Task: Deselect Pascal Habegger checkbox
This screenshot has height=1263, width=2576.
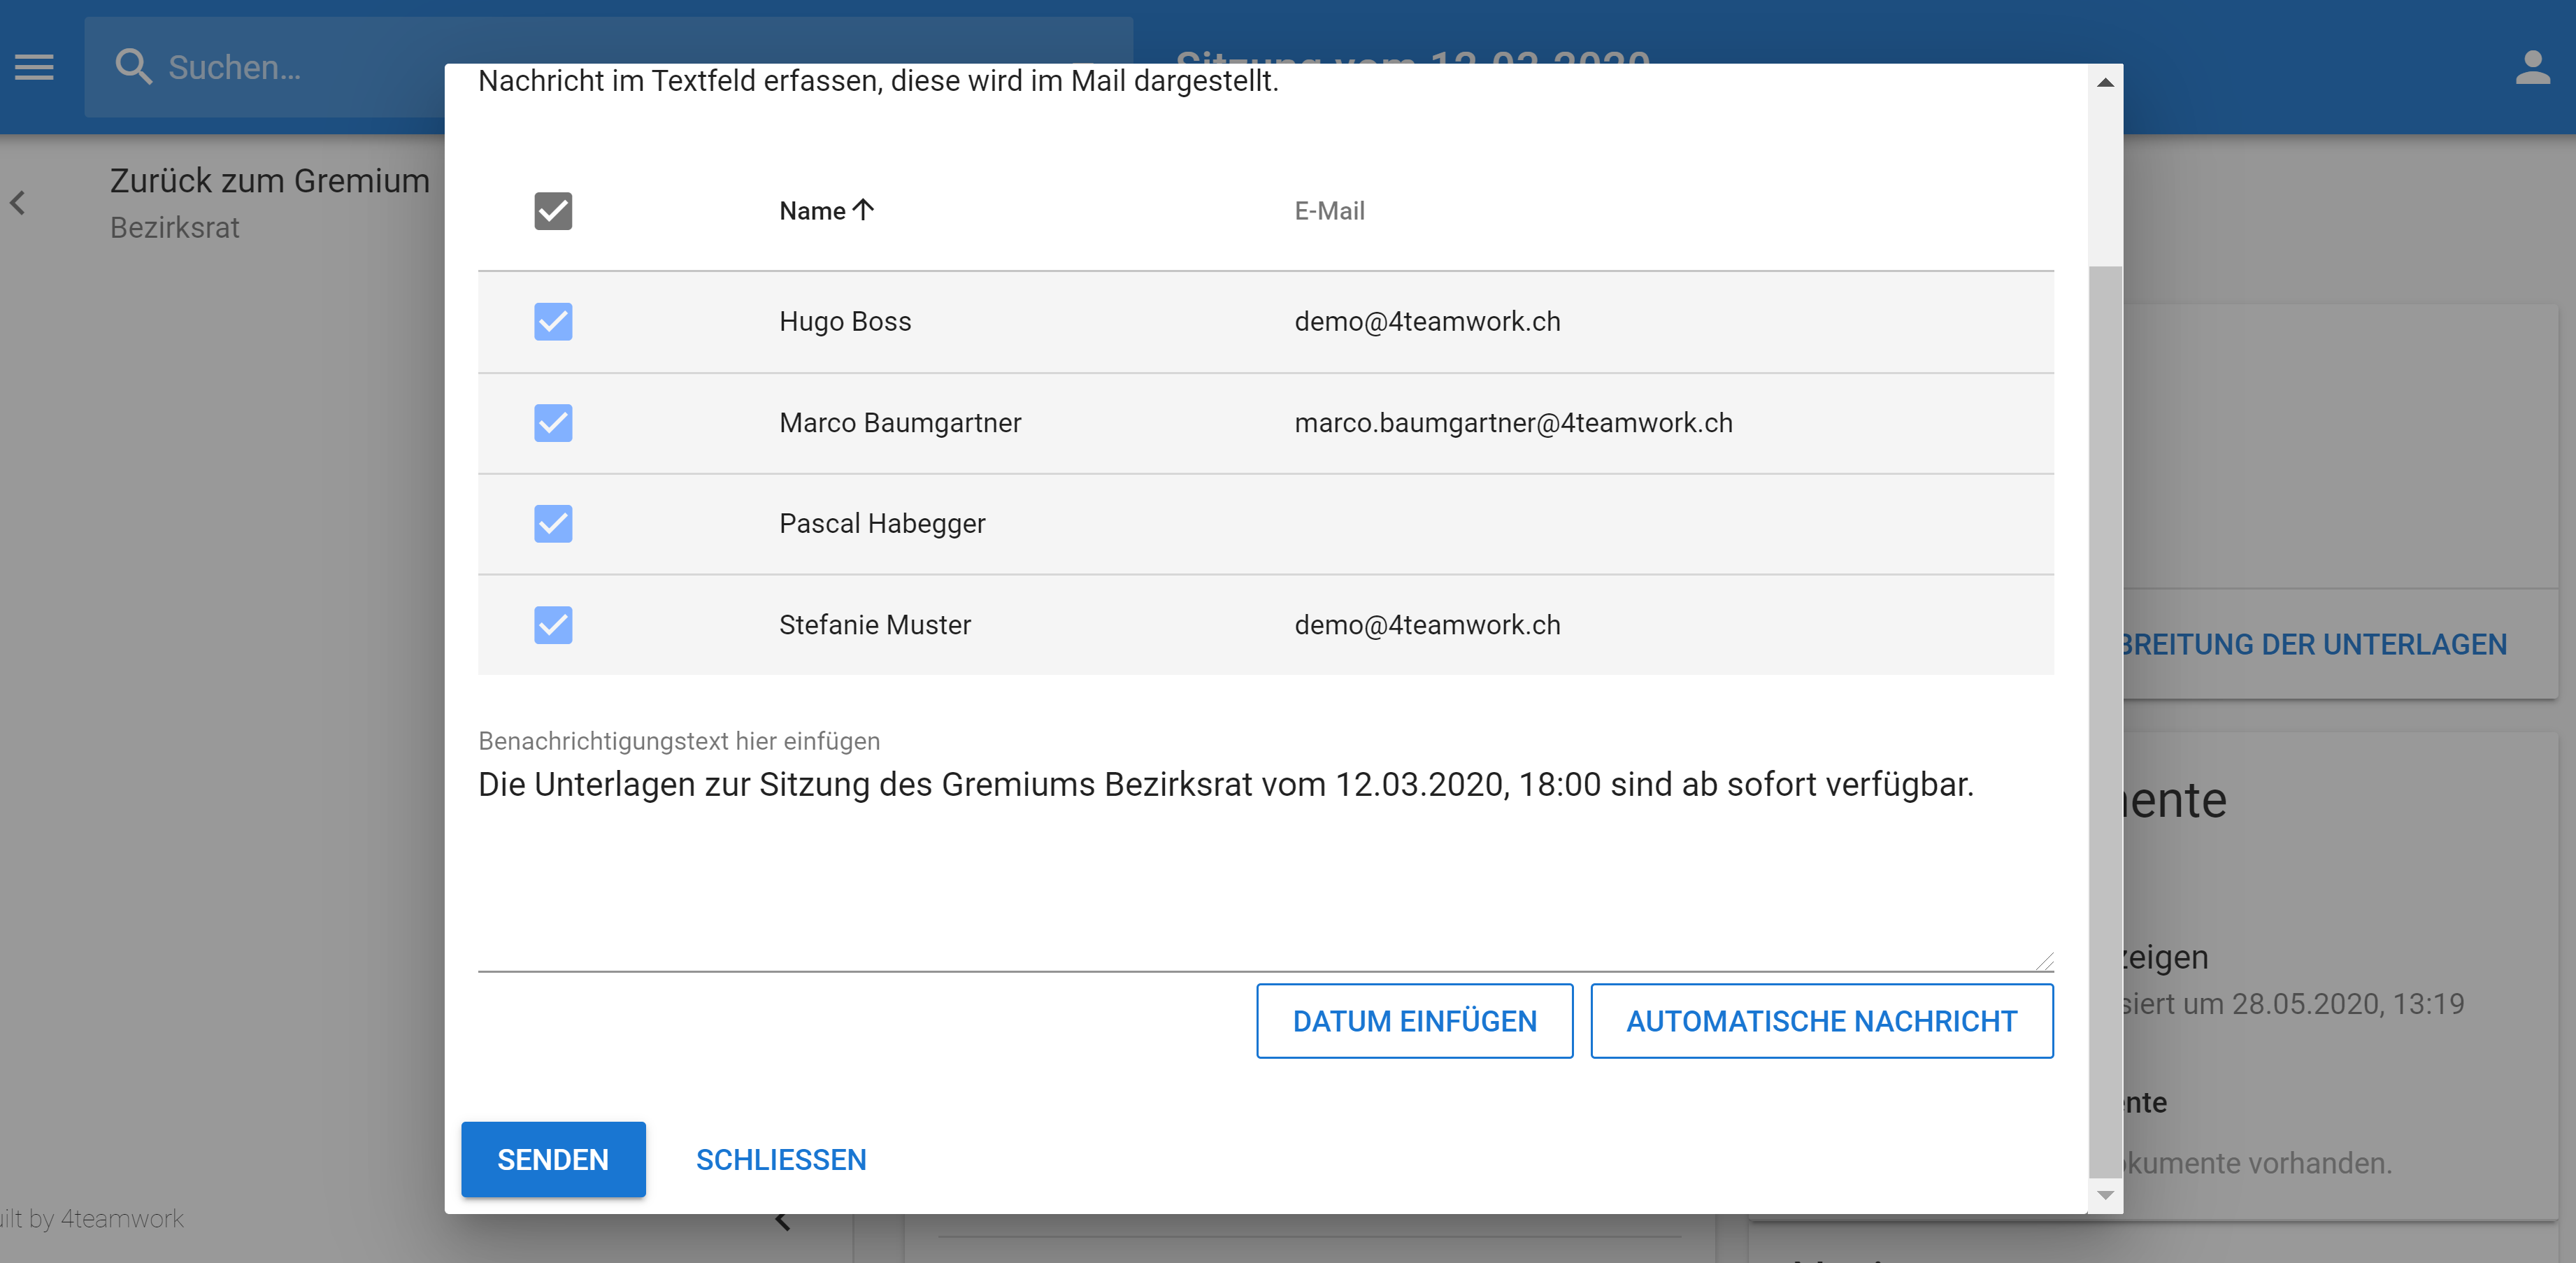Action: pyautogui.click(x=553, y=524)
